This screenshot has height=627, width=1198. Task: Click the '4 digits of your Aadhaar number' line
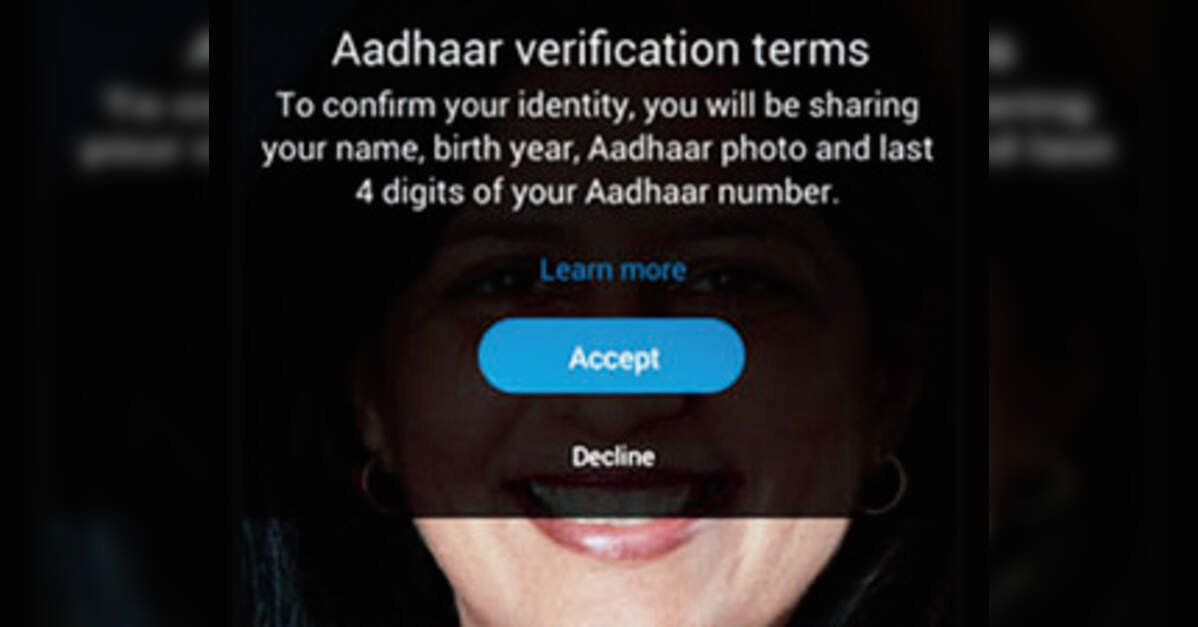point(597,192)
